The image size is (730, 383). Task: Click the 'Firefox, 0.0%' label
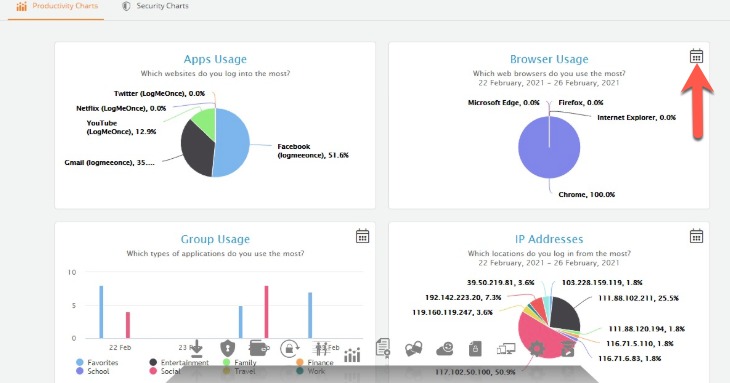coord(581,102)
